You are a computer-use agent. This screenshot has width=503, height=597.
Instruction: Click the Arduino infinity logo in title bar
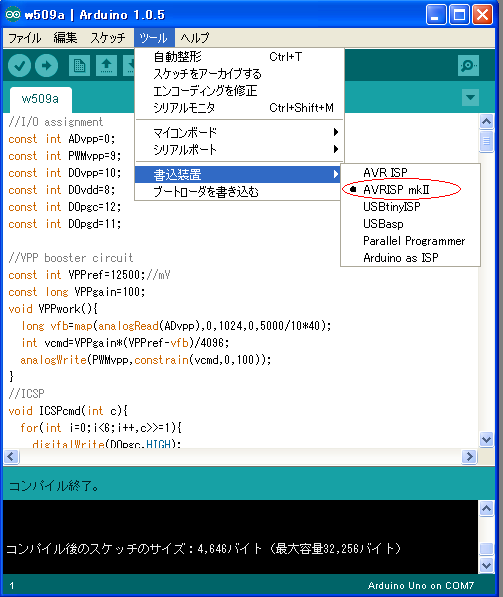coord(13,14)
